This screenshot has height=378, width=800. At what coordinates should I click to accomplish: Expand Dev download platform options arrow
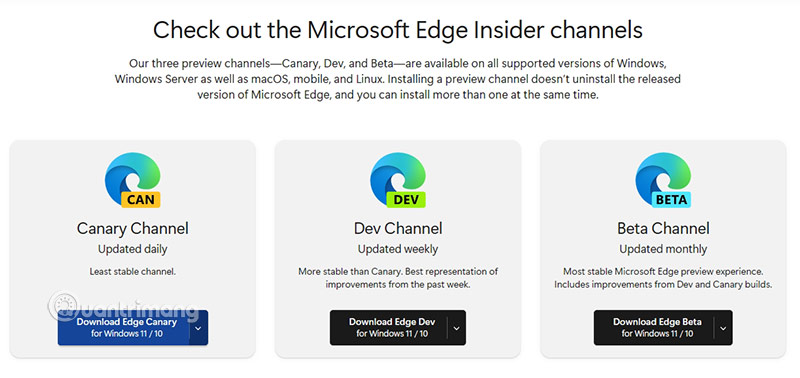(x=457, y=328)
